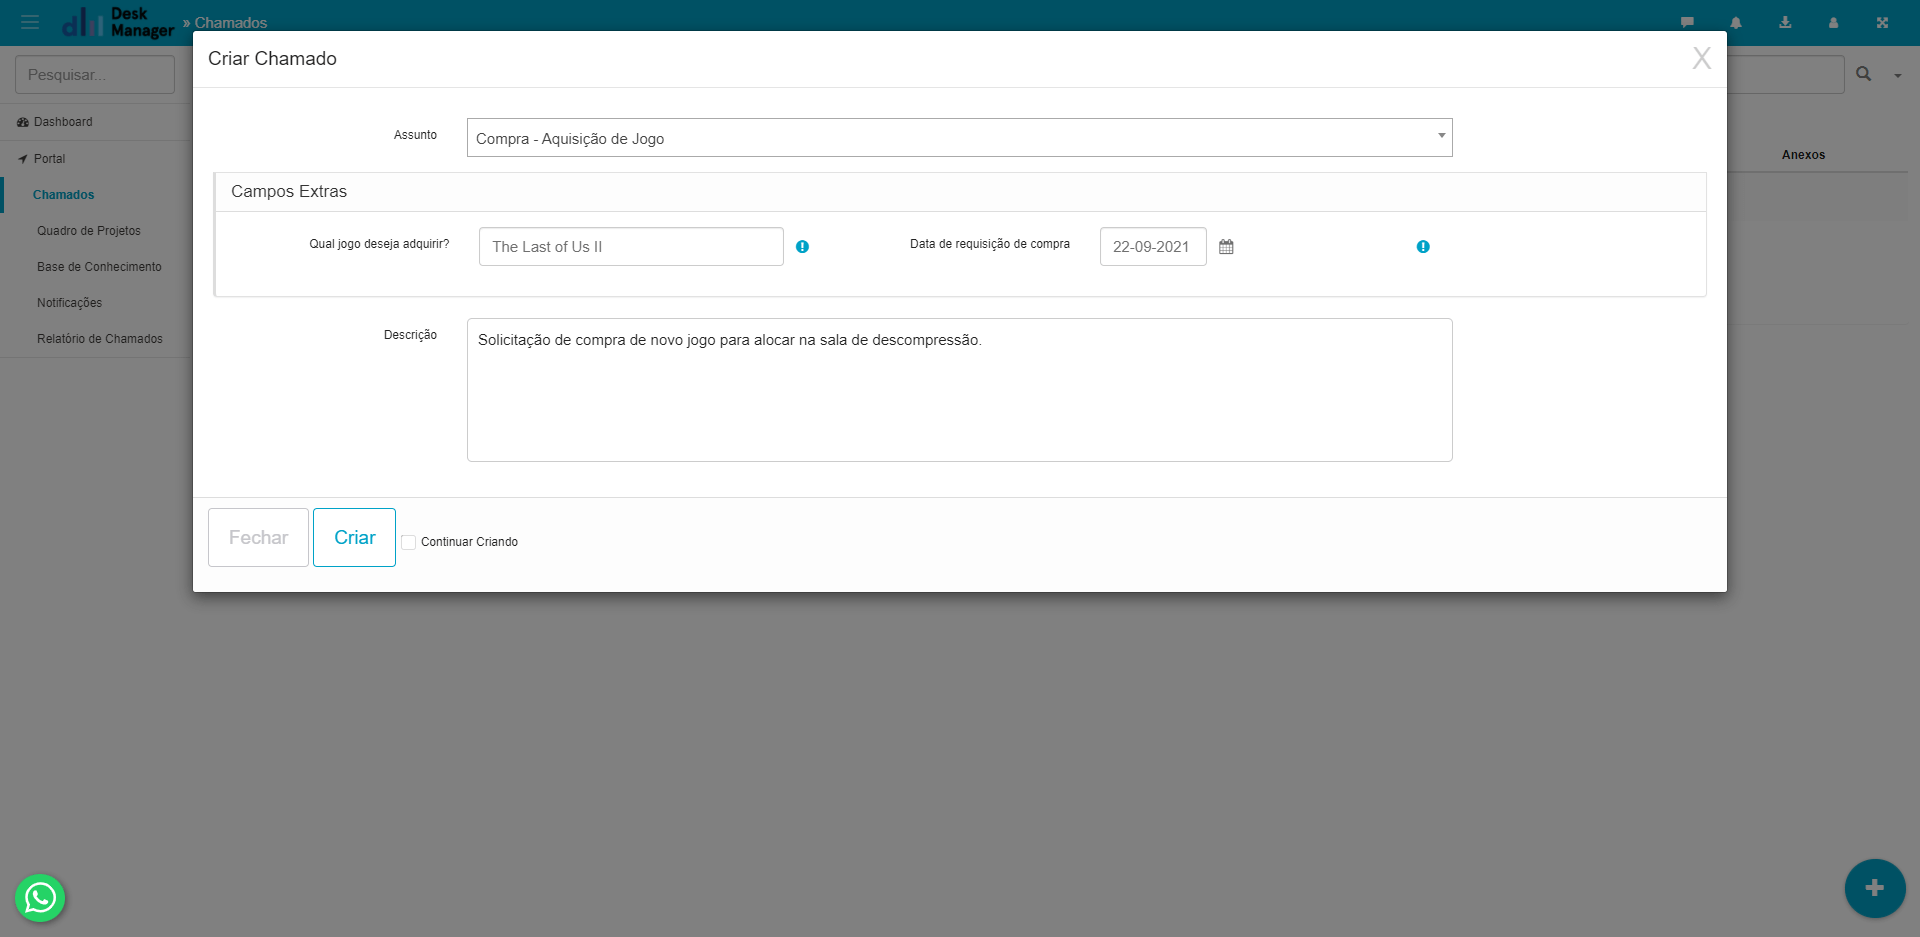Click inside the Descrição text area
The height and width of the screenshot is (937, 1920).
(x=959, y=390)
